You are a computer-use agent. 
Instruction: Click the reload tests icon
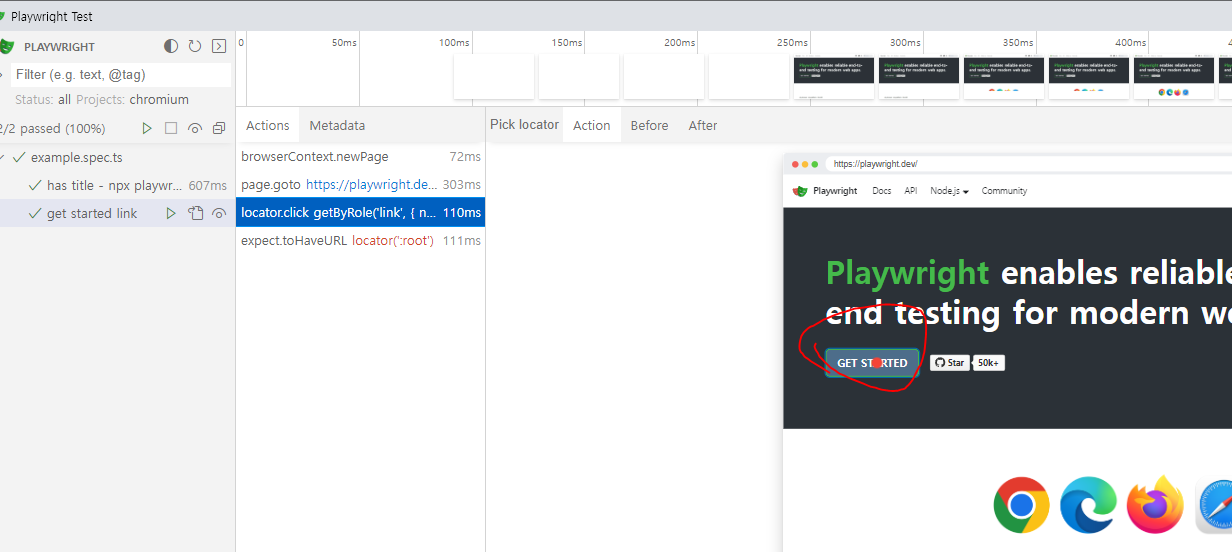point(195,46)
